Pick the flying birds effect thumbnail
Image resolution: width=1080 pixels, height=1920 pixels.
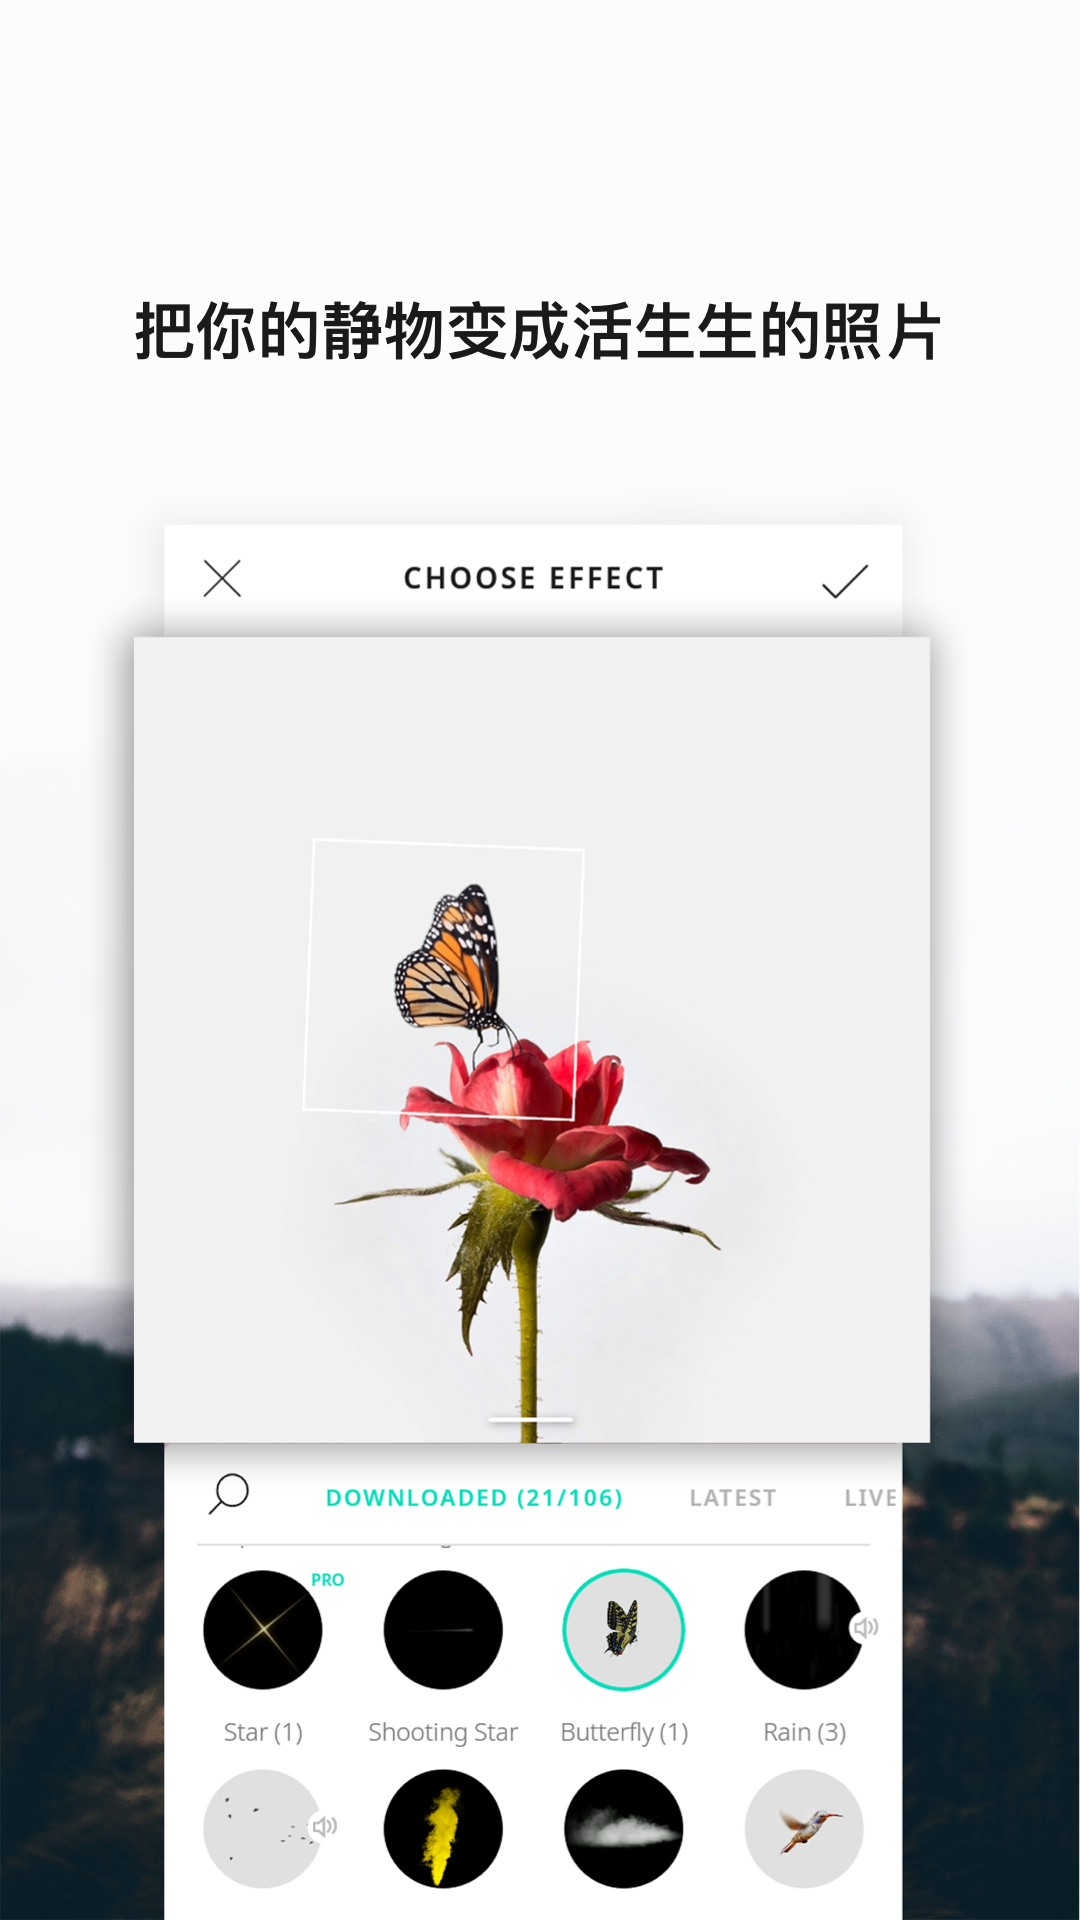[x=263, y=1829]
